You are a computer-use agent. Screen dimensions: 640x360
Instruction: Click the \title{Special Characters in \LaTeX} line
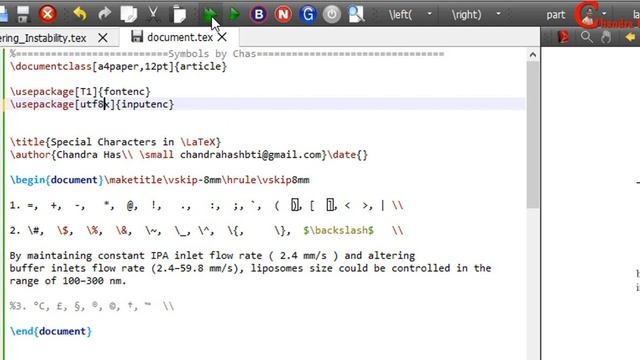pyautogui.click(x=116, y=142)
